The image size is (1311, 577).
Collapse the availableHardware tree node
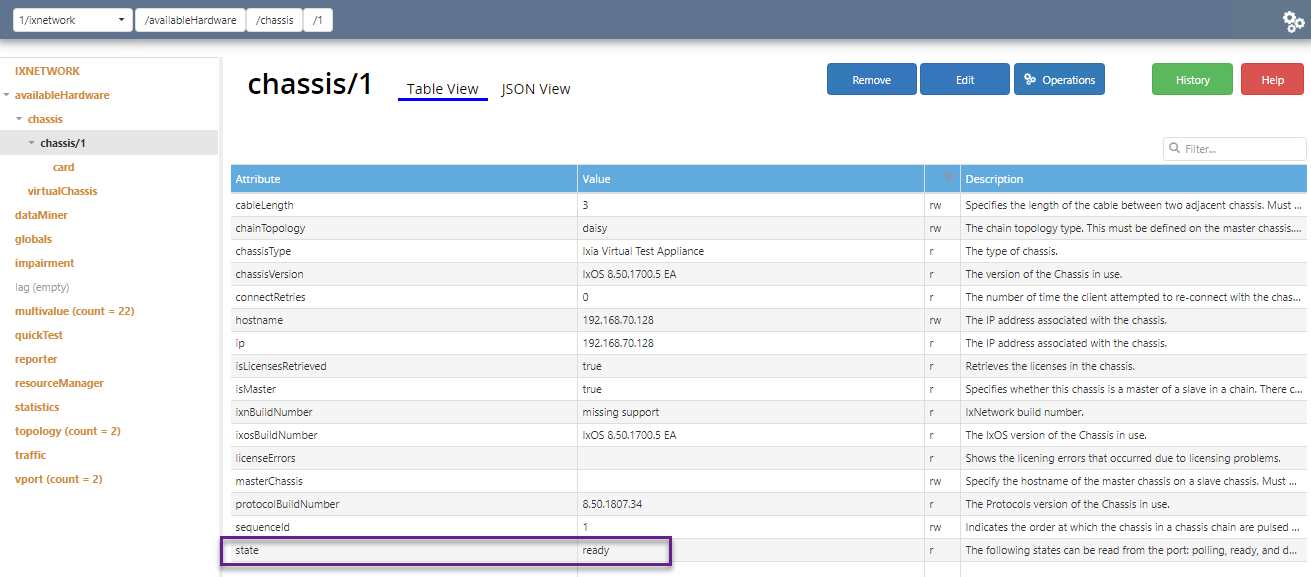pyautogui.click(x=7, y=95)
